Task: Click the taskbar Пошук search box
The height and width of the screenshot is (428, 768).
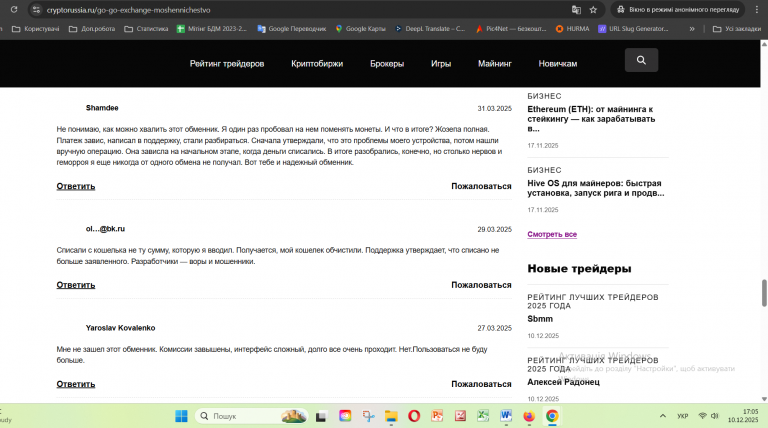Action: pos(252,416)
